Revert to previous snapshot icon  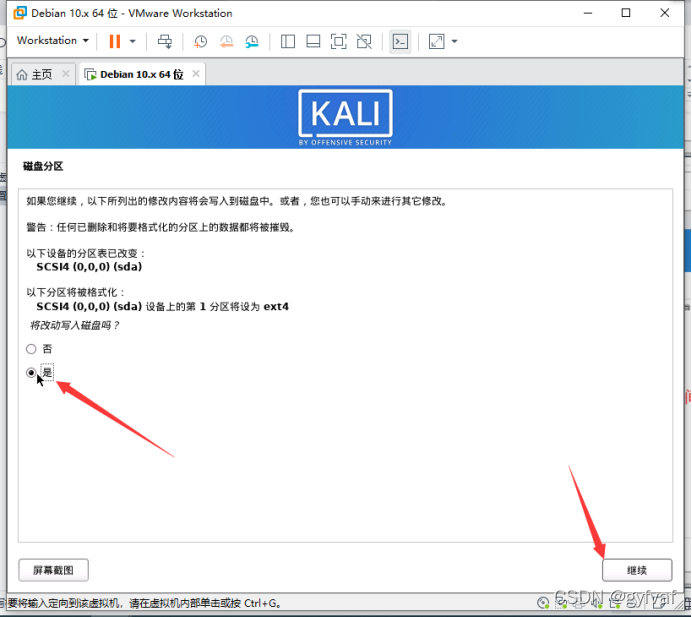coord(226,41)
